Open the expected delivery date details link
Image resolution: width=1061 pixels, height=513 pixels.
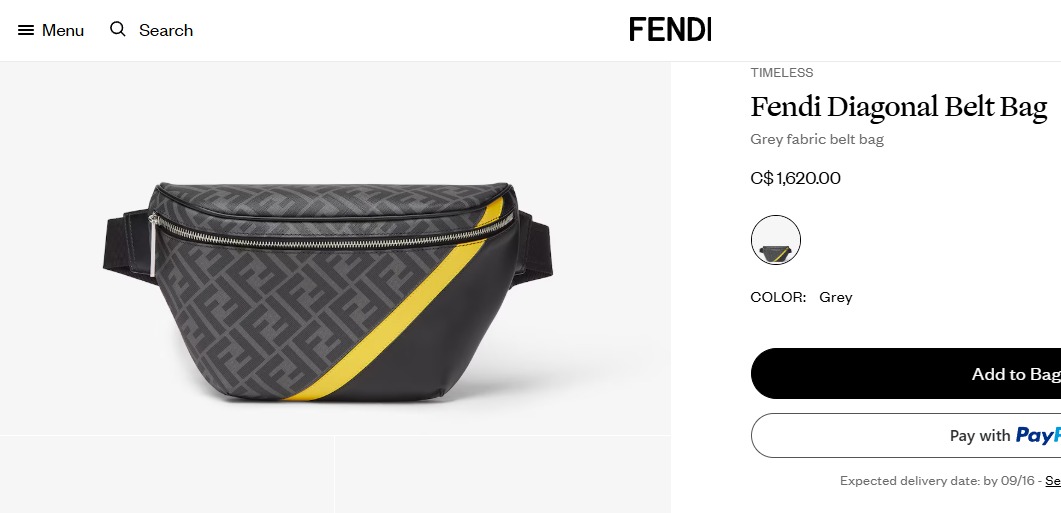coord(1053,481)
